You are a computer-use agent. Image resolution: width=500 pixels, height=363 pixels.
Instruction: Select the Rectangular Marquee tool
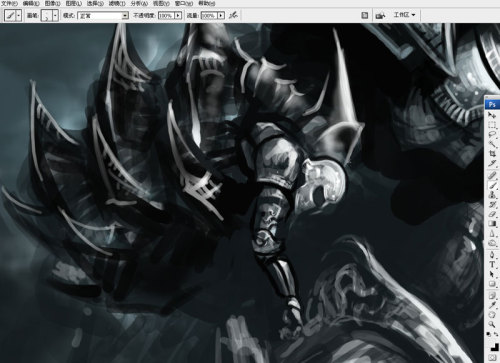pyautogui.click(x=492, y=125)
